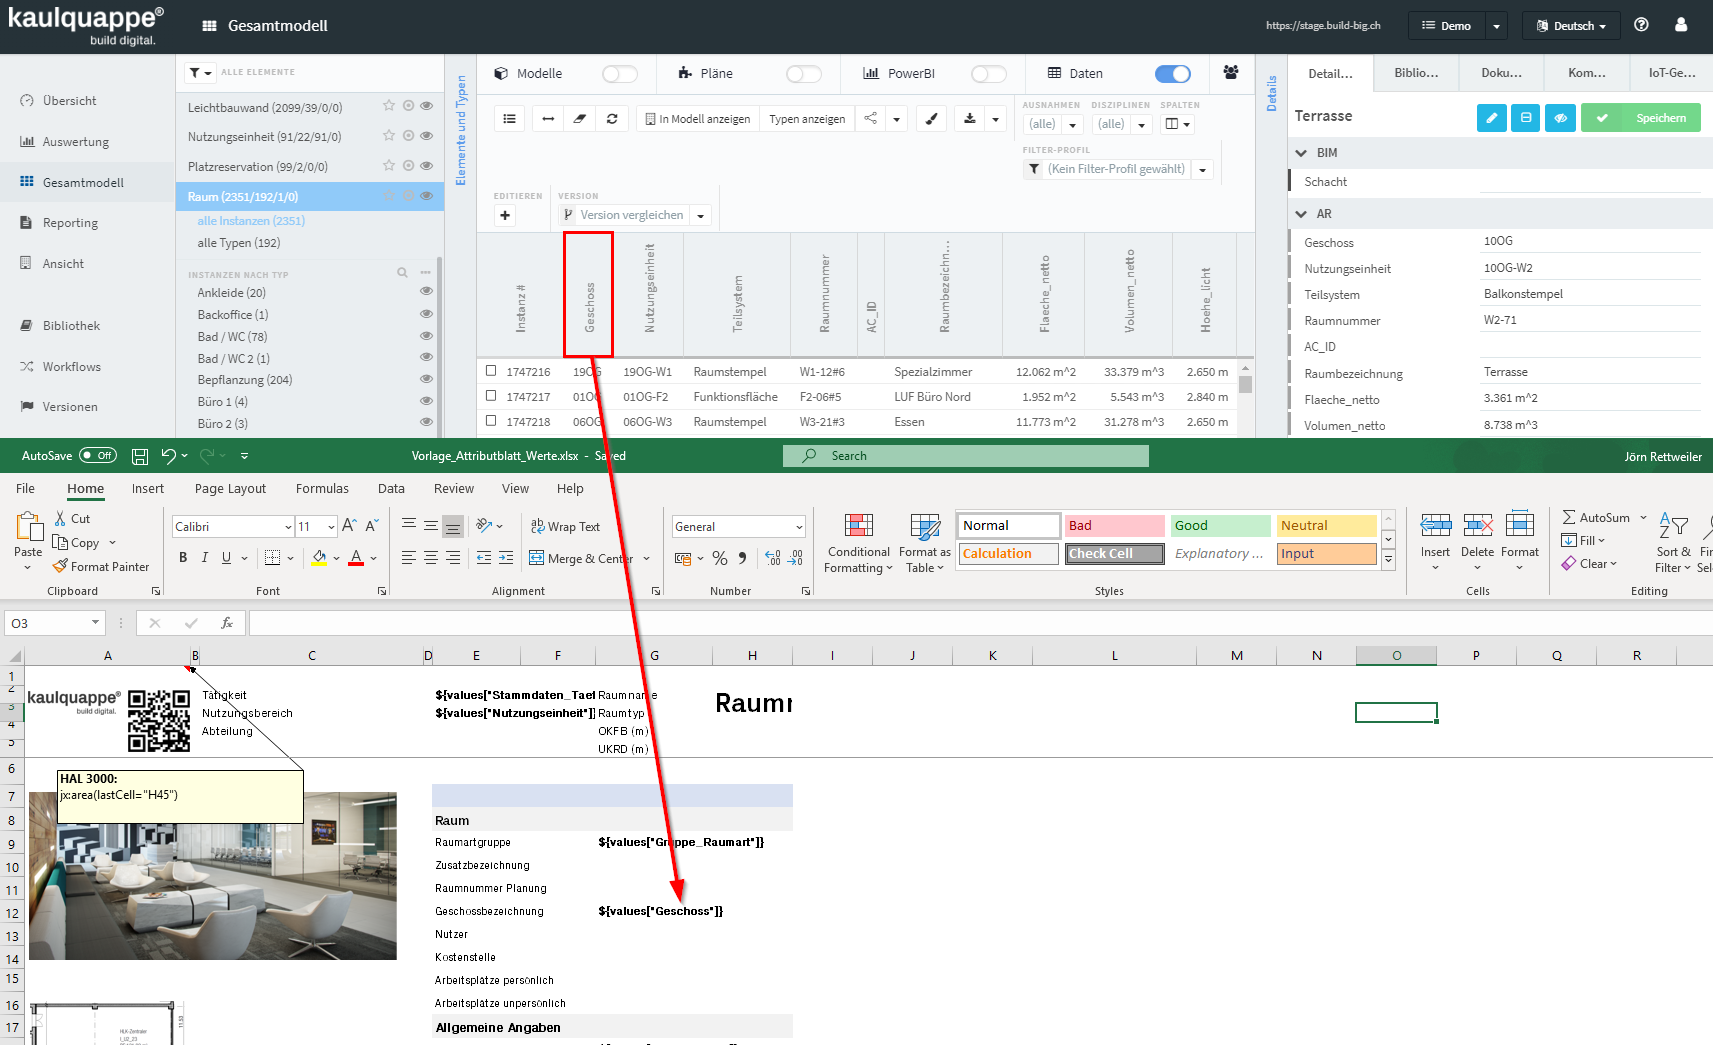1713x1045 pixels.
Task: Open the Version vergleichen dropdown arrow
Action: tap(701, 216)
